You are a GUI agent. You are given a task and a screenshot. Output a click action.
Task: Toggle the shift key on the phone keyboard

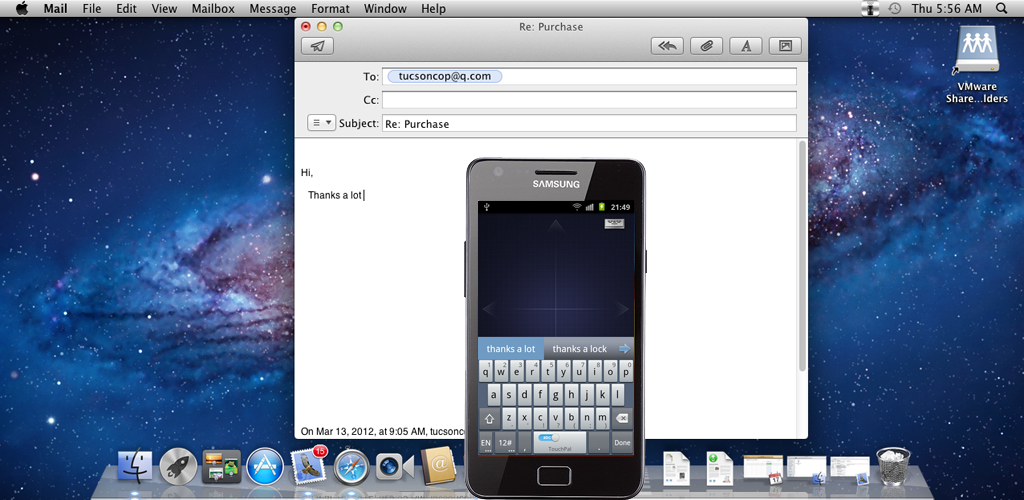pyautogui.click(x=489, y=418)
